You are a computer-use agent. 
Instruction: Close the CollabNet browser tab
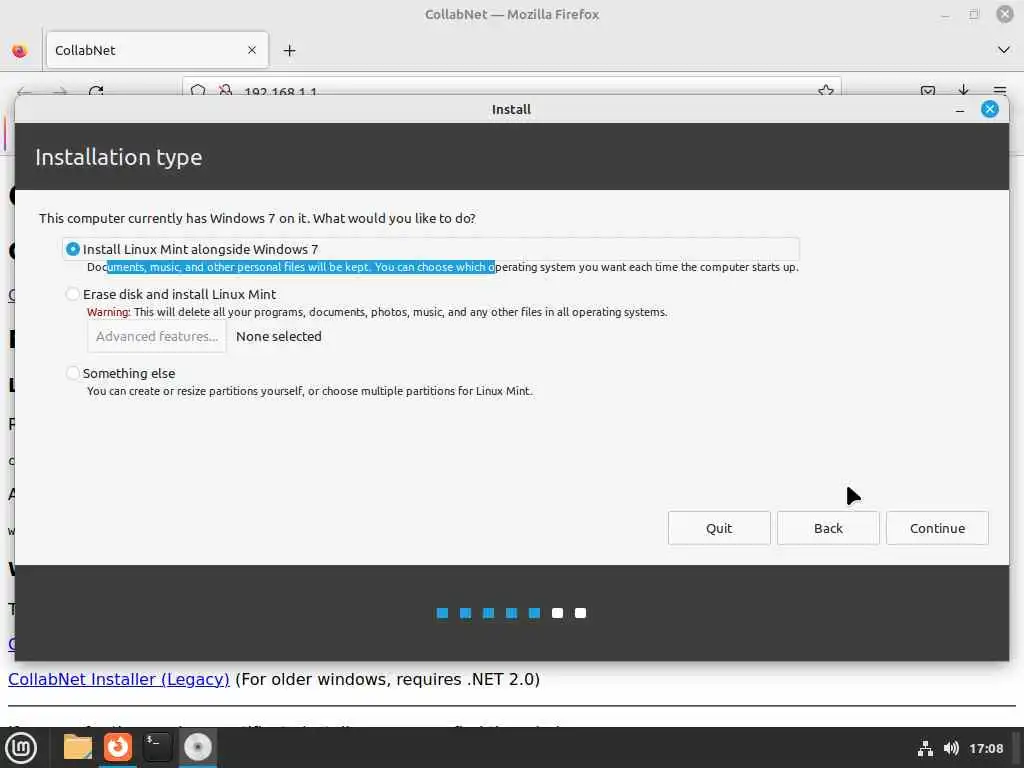coord(252,50)
